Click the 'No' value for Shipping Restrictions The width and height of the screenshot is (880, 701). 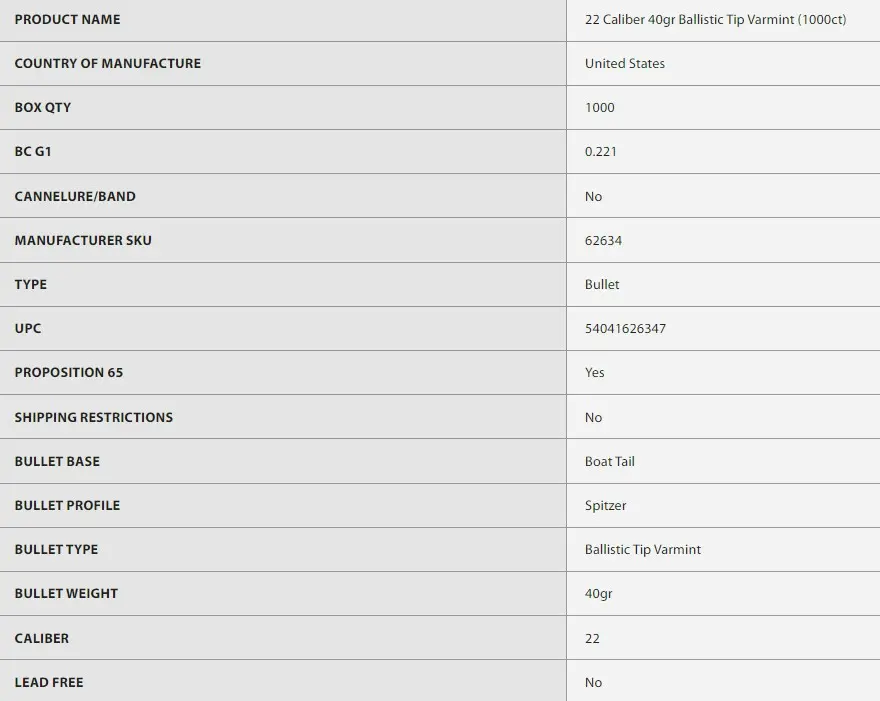tap(594, 418)
